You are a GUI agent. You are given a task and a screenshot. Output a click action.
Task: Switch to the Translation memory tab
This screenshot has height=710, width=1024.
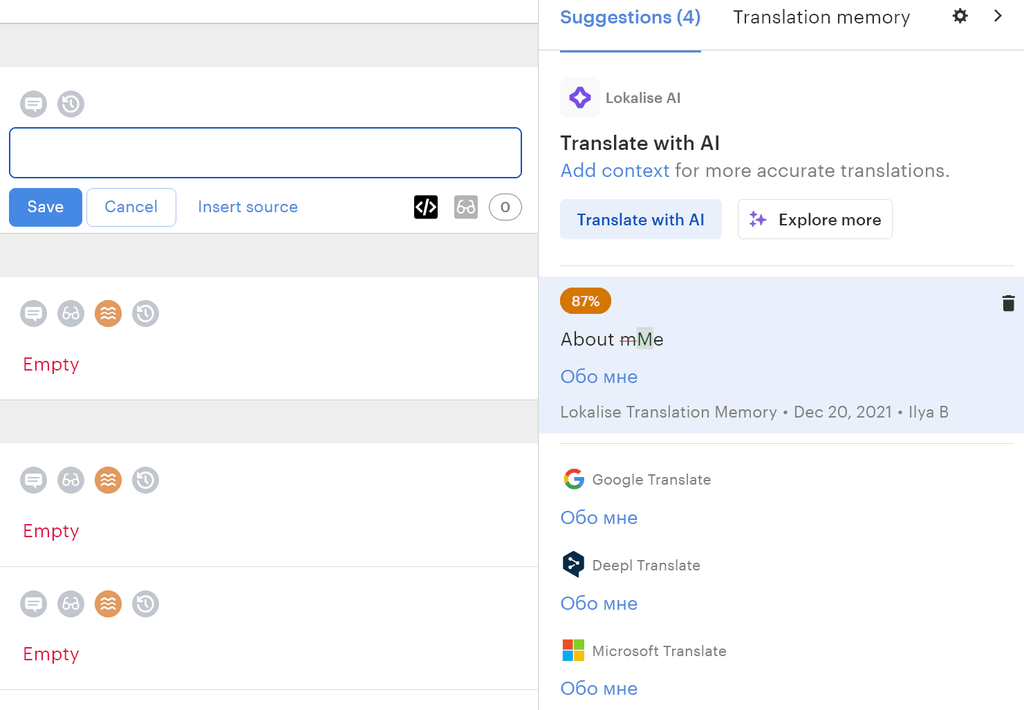[x=821, y=17]
